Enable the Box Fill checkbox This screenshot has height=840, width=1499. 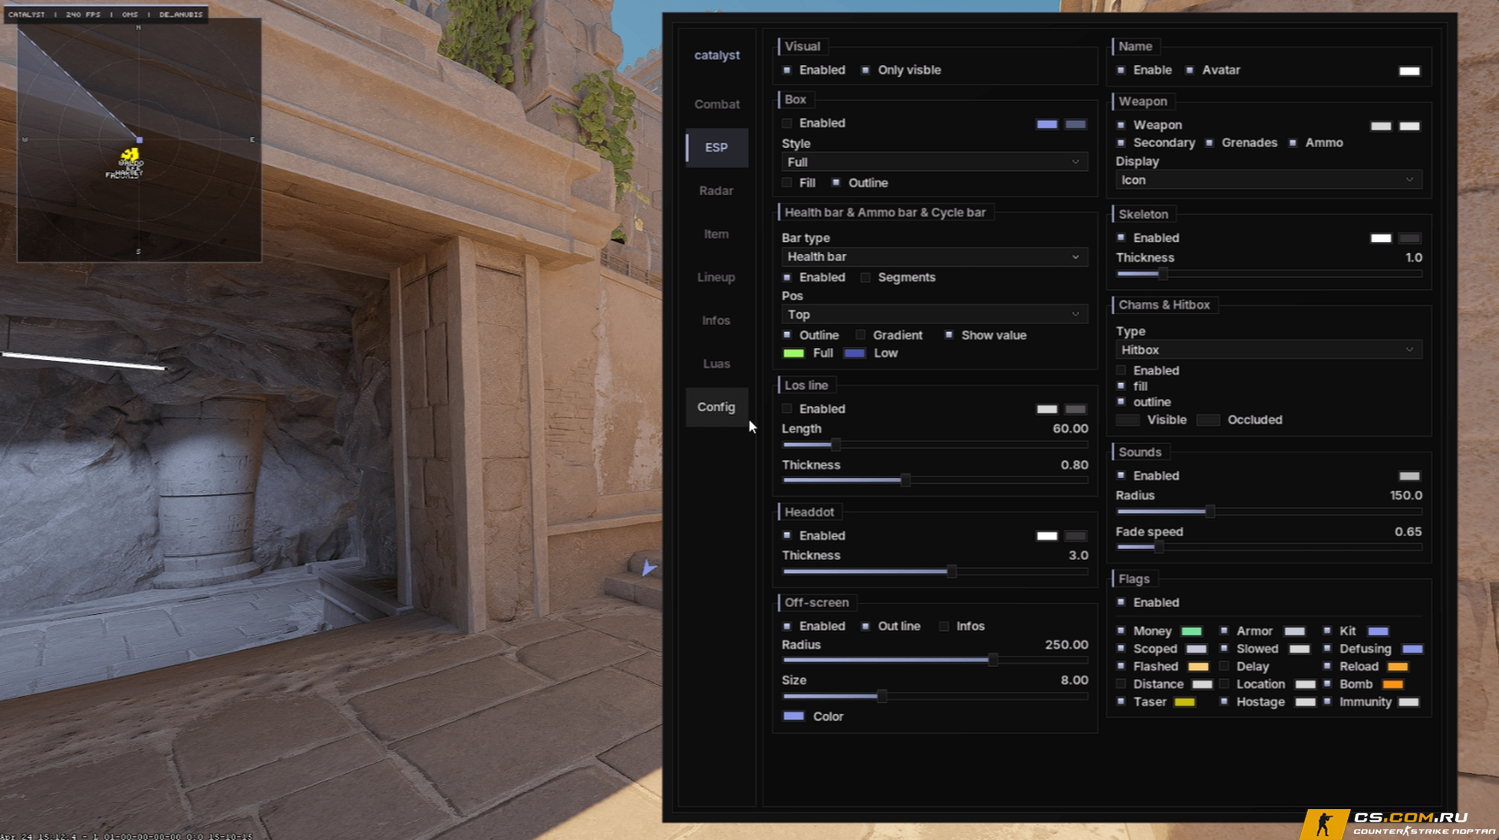pyautogui.click(x=787, y=183)
